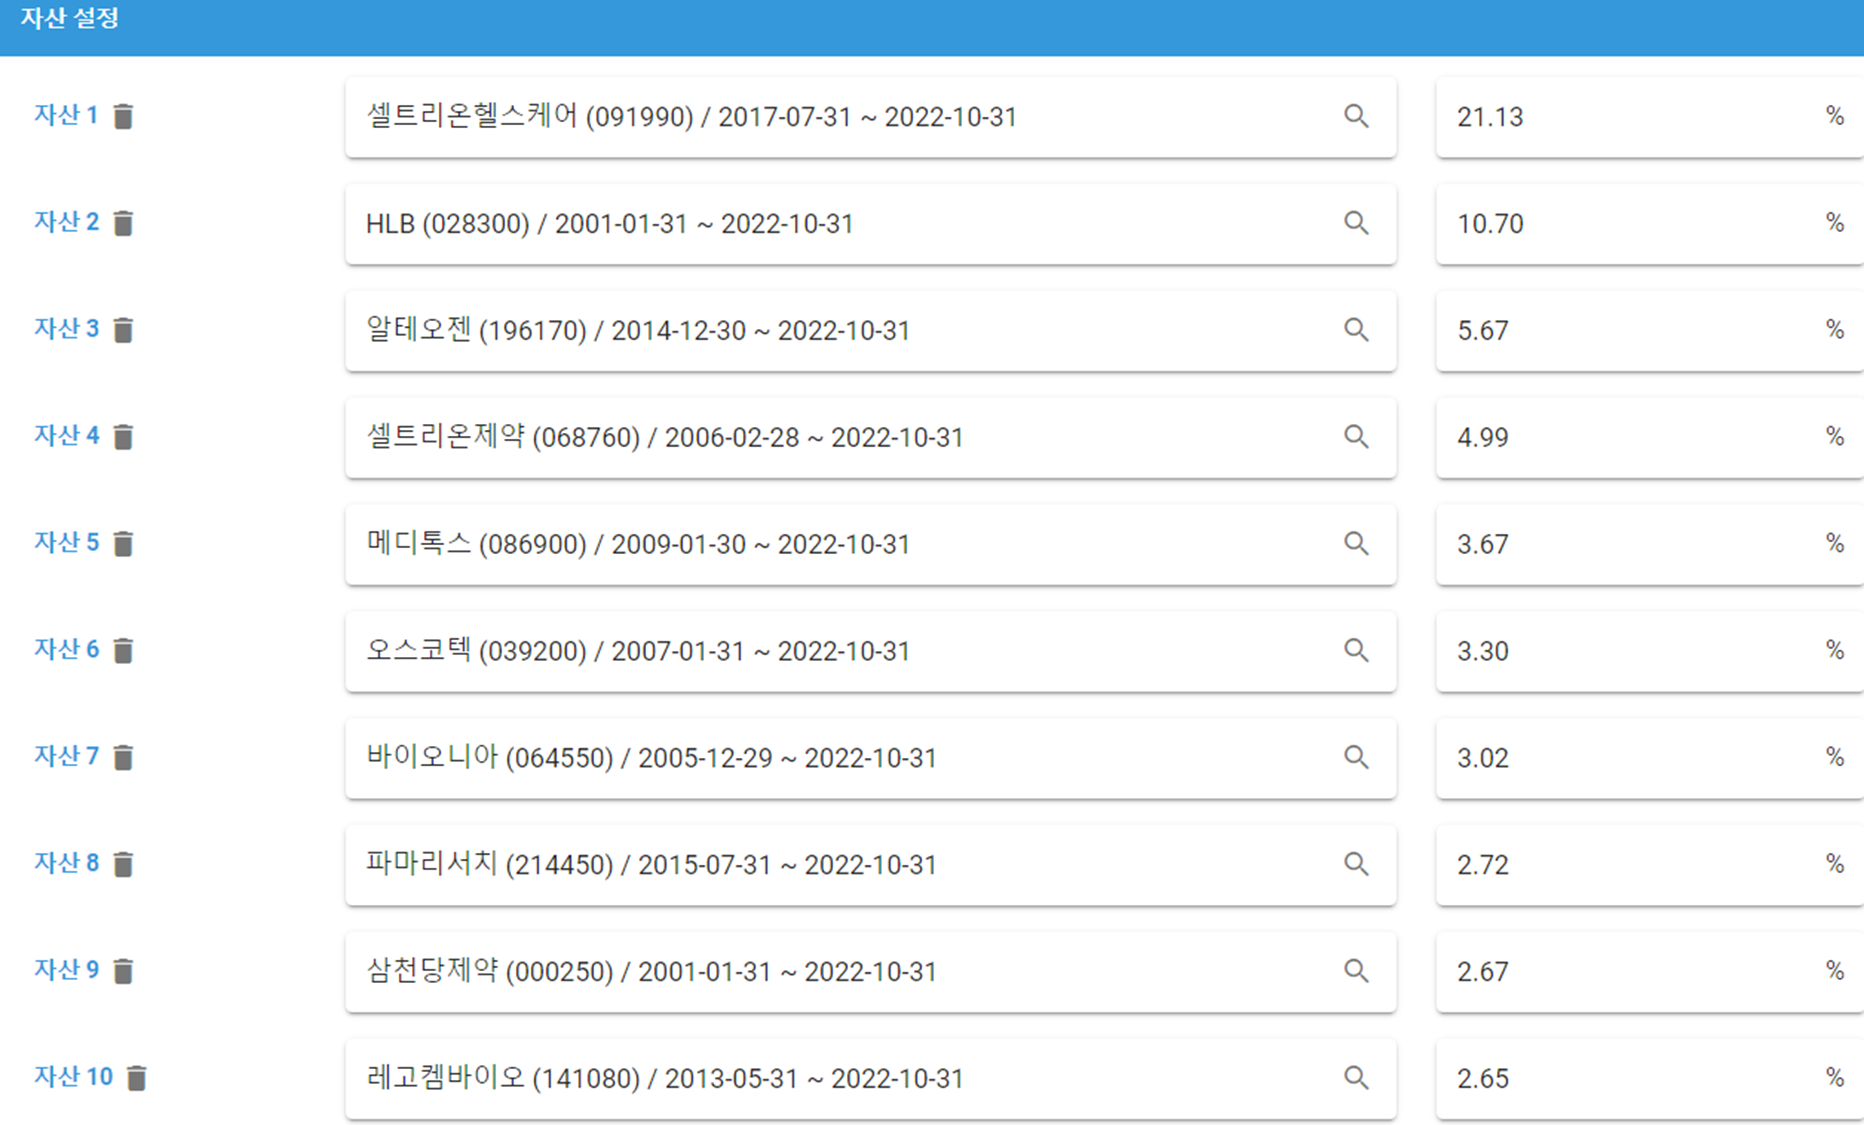This screenshot has width=1864, height=1125.
Task: Delete 자산 1 using its trash icon
Action: click(x=123, y=117)
